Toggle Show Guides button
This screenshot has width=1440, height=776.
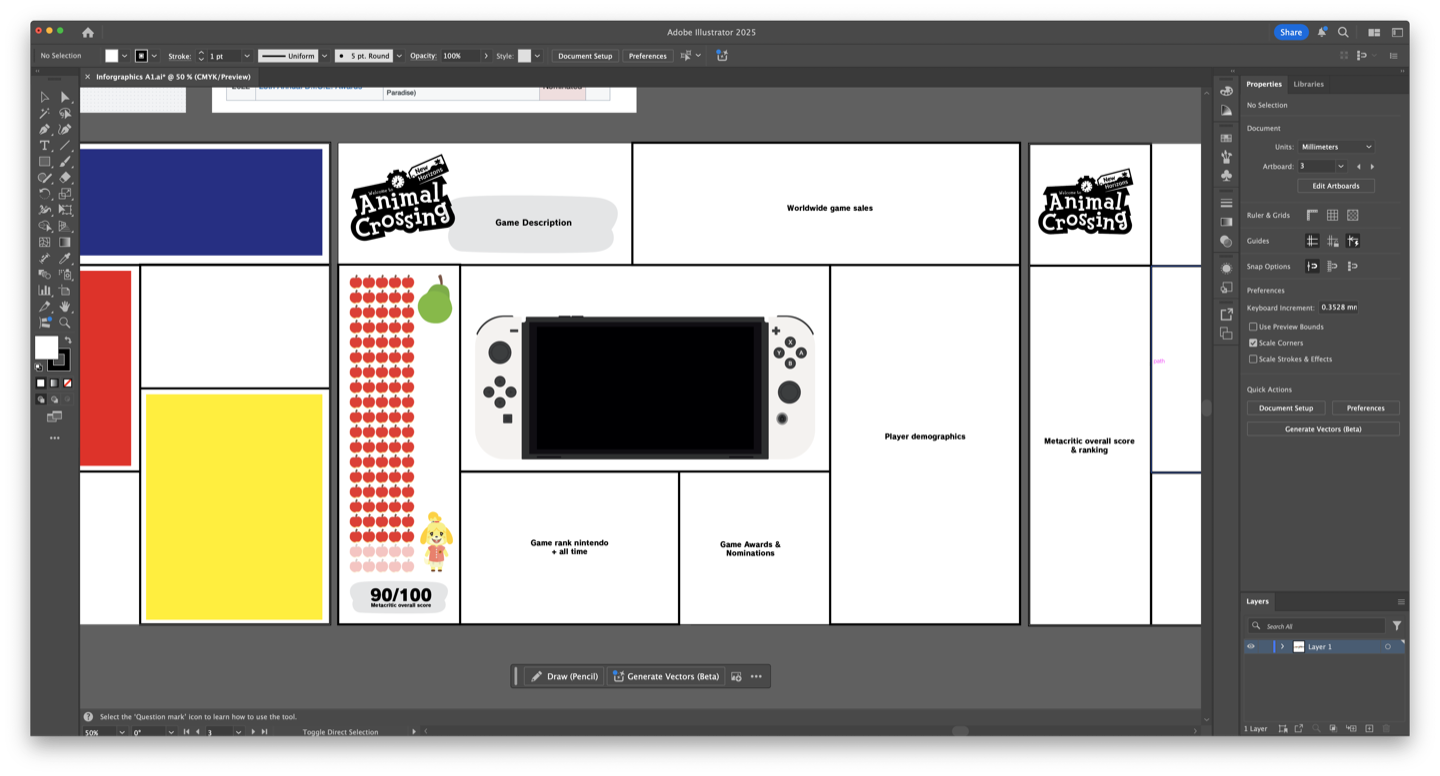click(1312, 241)
